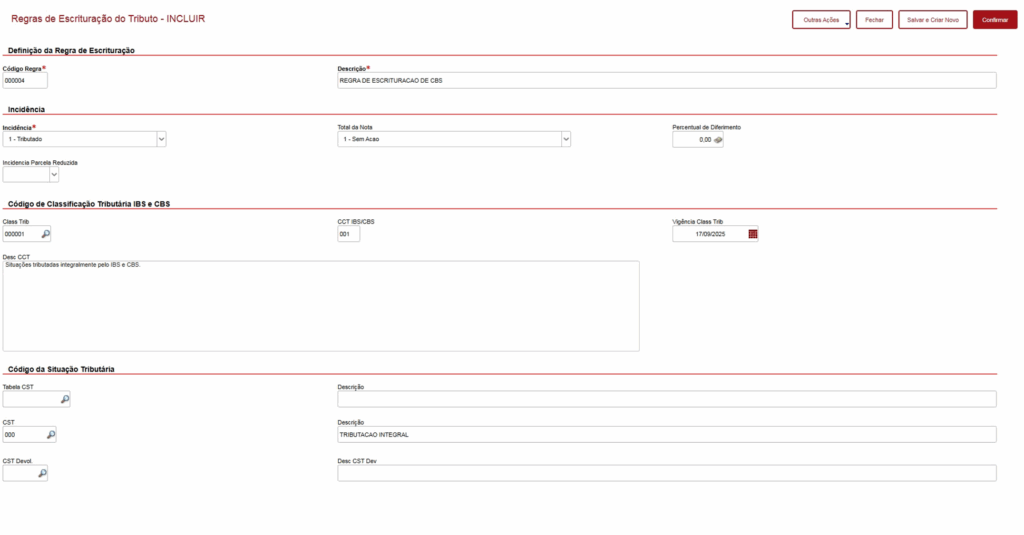
Task: Click the Fechar button
Action: [x=874, y=20]
